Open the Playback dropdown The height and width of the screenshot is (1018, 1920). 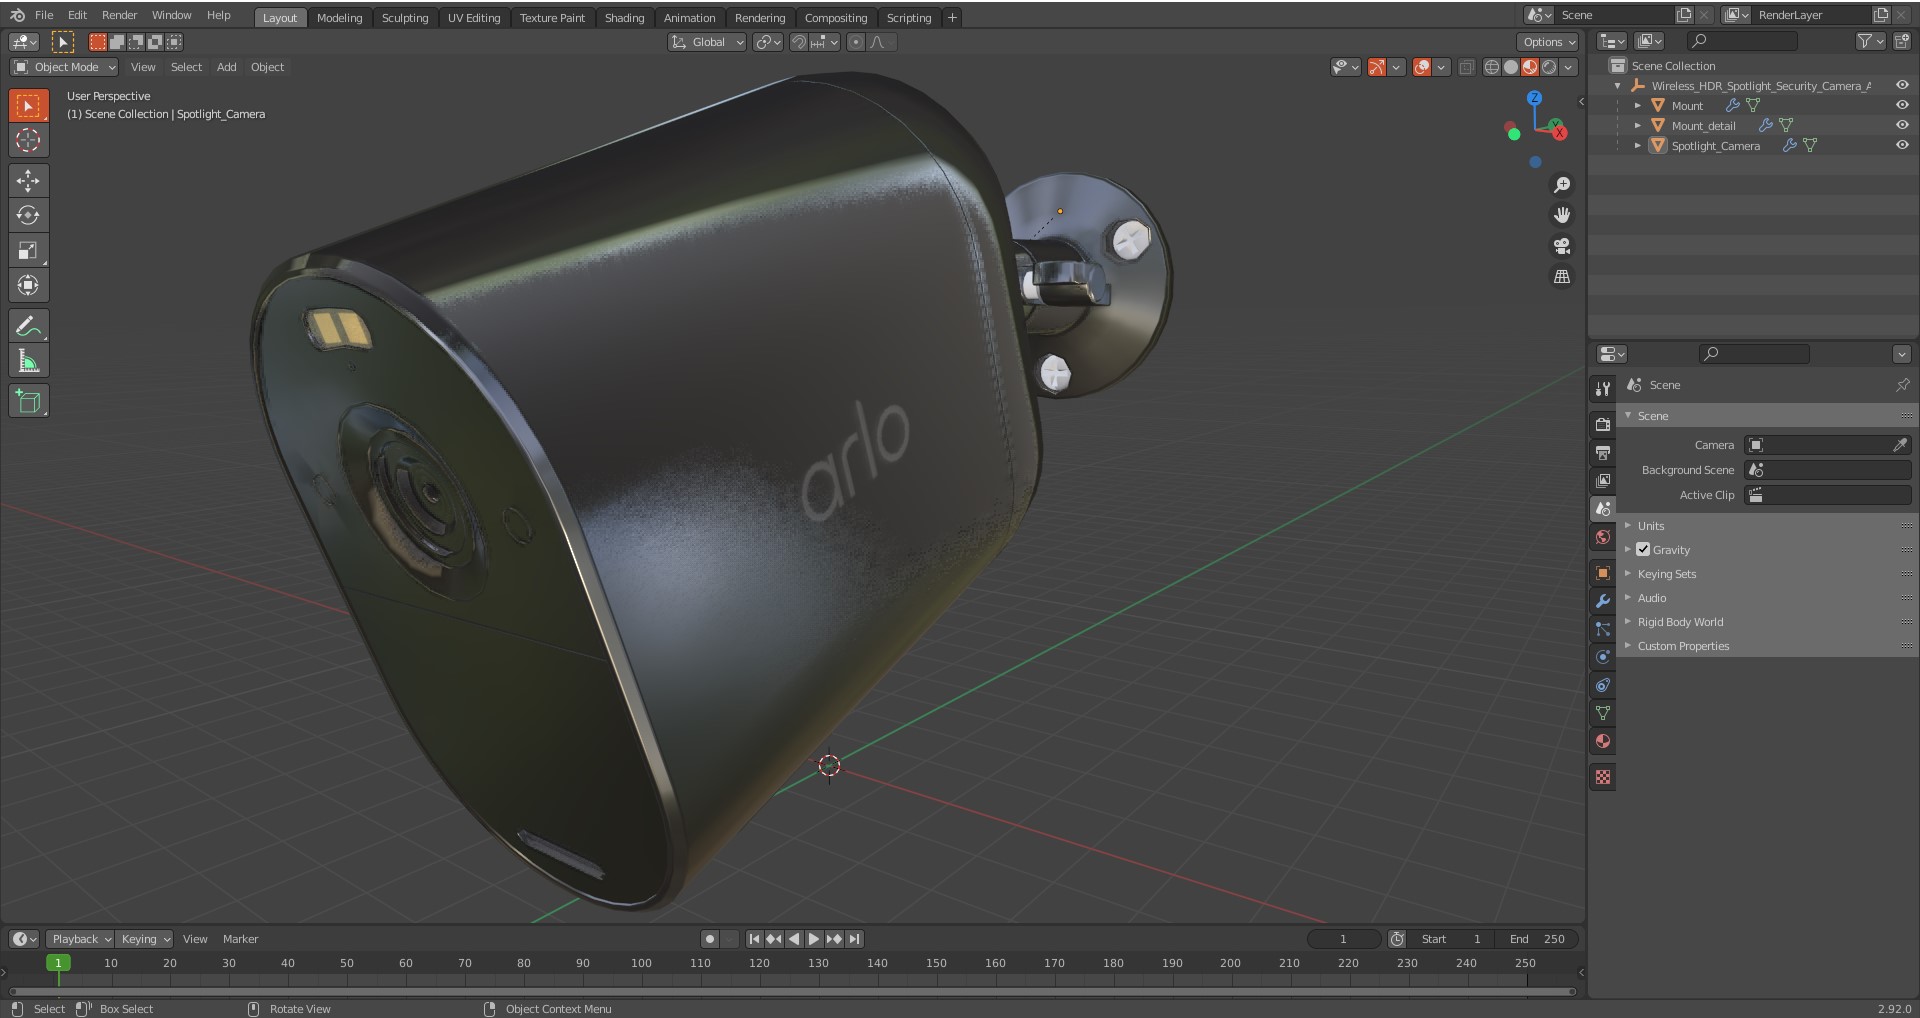[80, 939]
